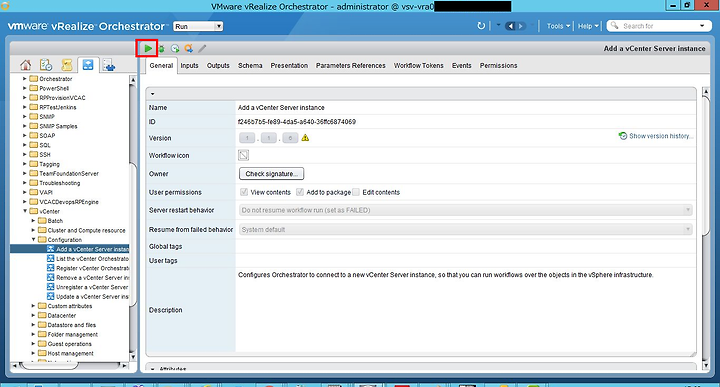720x387 pixels.
Task: Click the validate workflow icon in the toolbar
Action: pyautogui.click(x=188, y=48)
